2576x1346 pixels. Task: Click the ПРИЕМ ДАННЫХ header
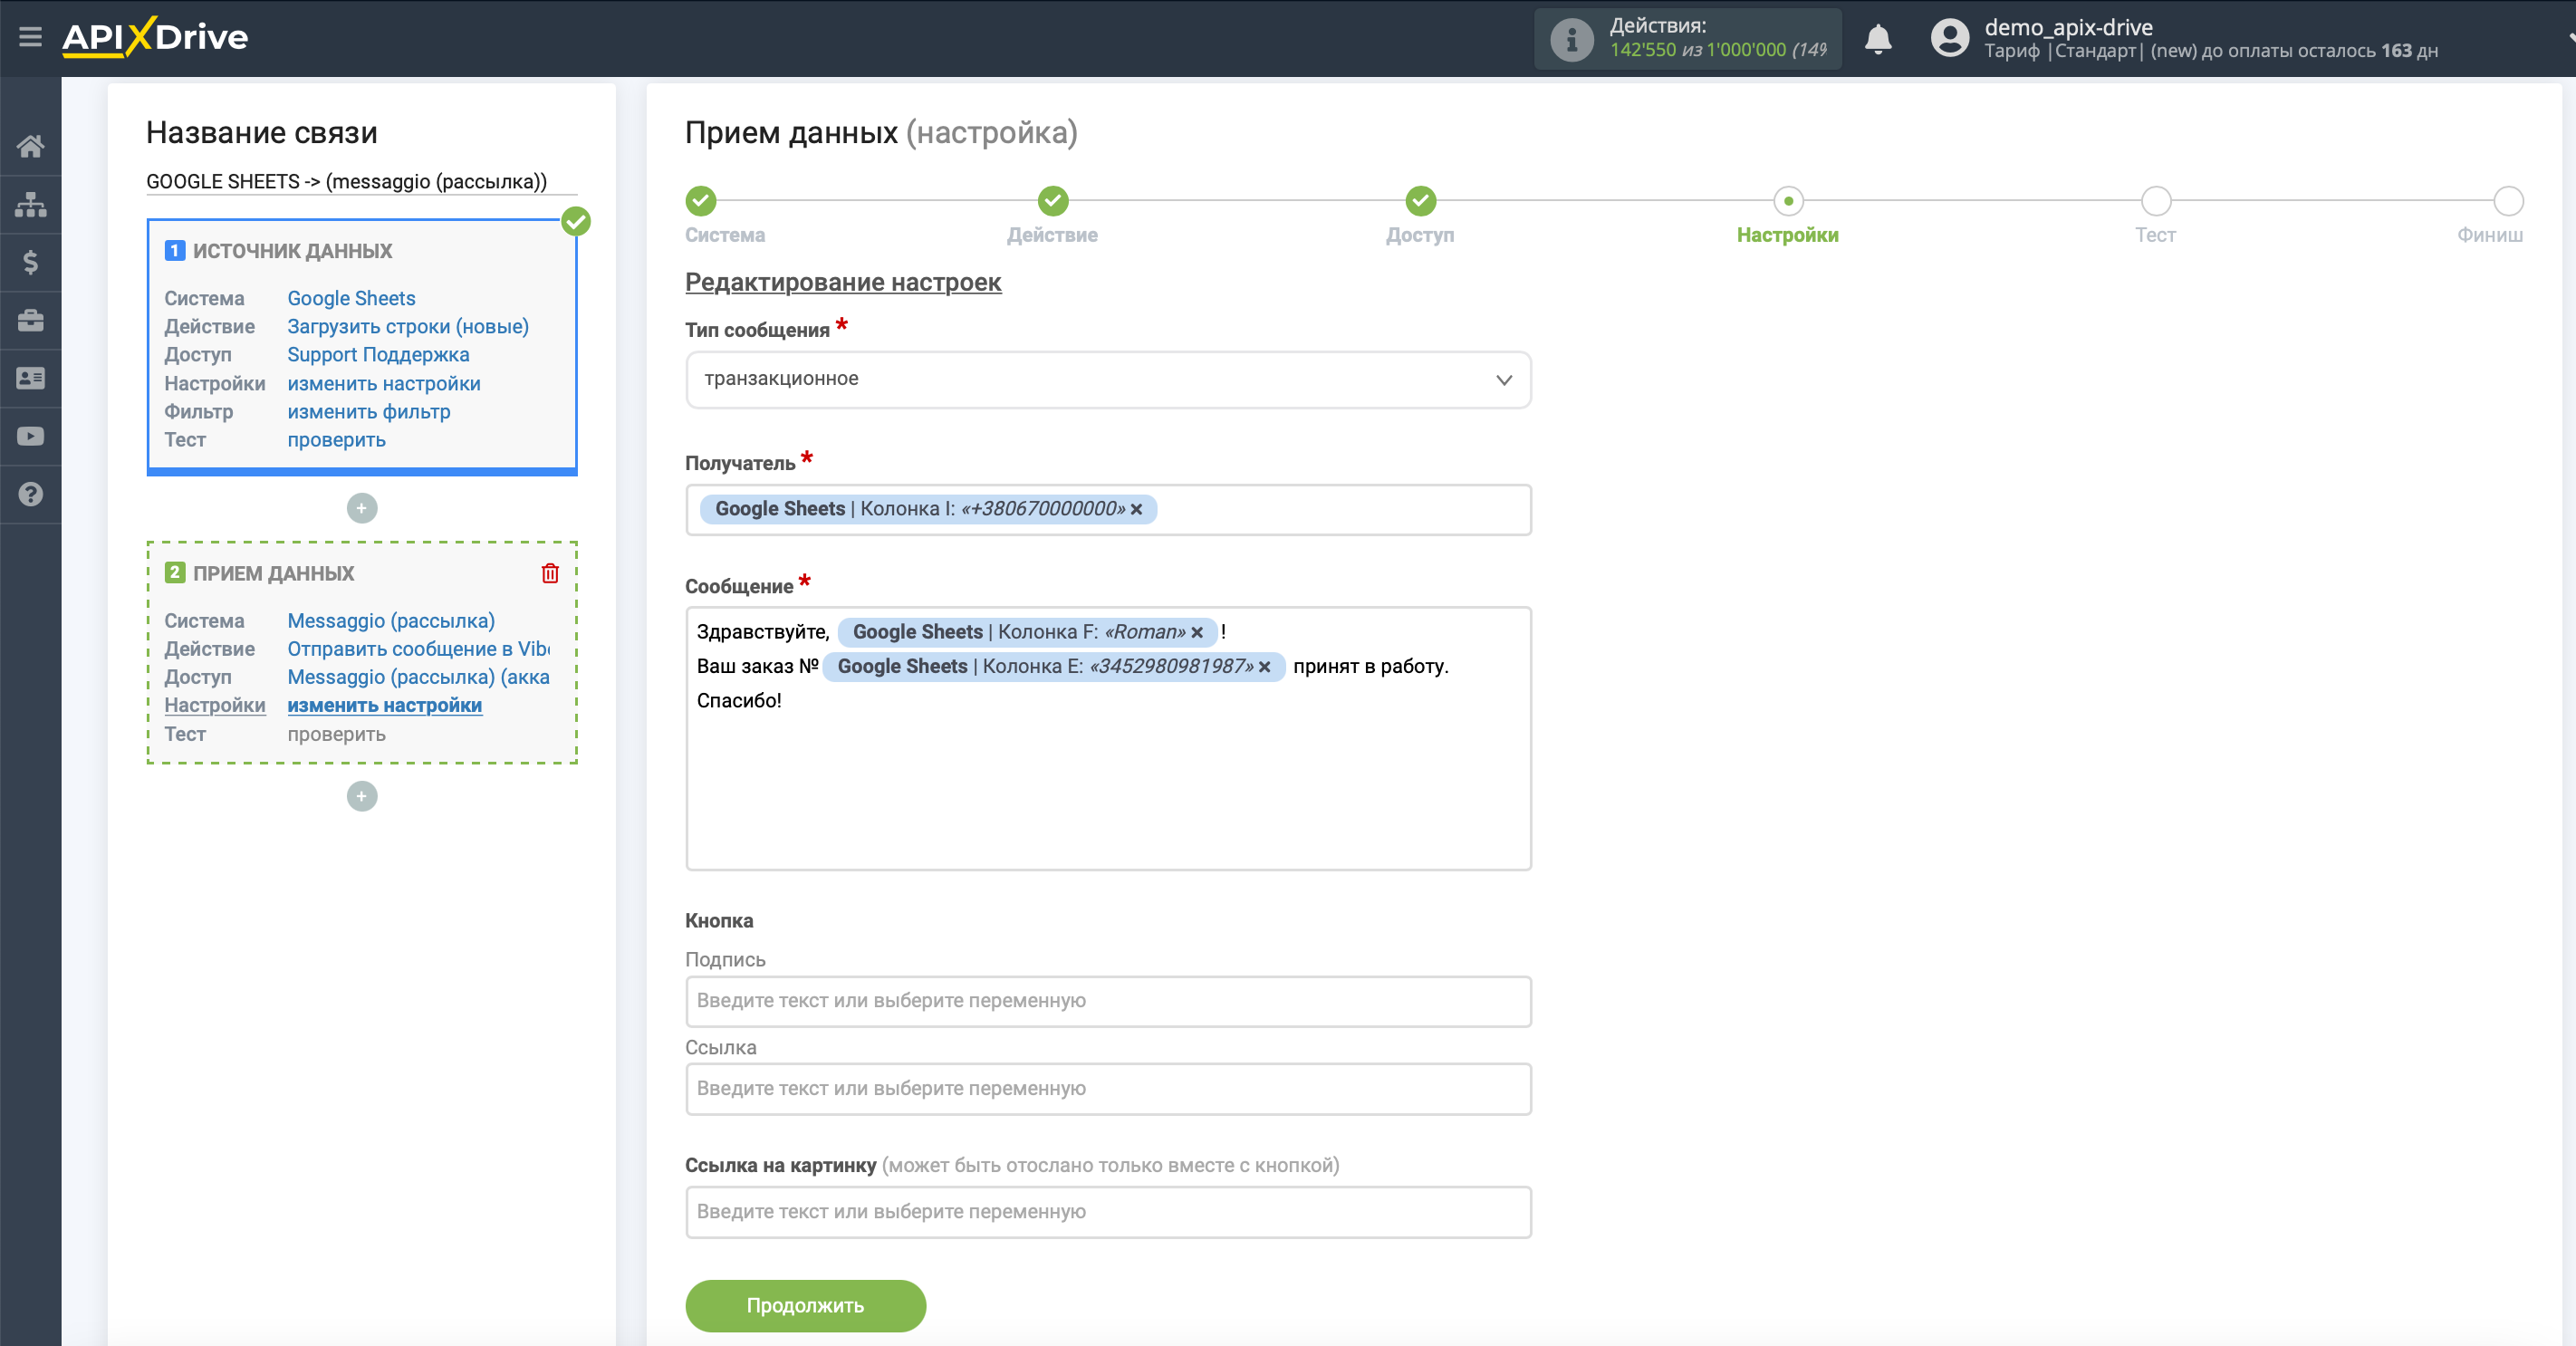(x=273, y=573)
